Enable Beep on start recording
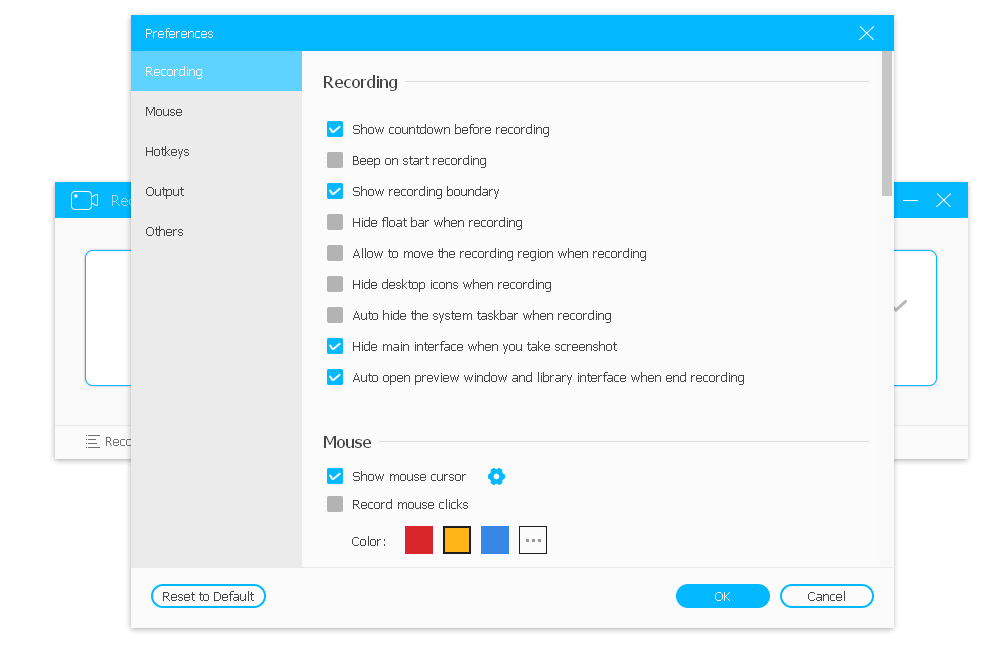1006x650 pixels. (335, 160)
